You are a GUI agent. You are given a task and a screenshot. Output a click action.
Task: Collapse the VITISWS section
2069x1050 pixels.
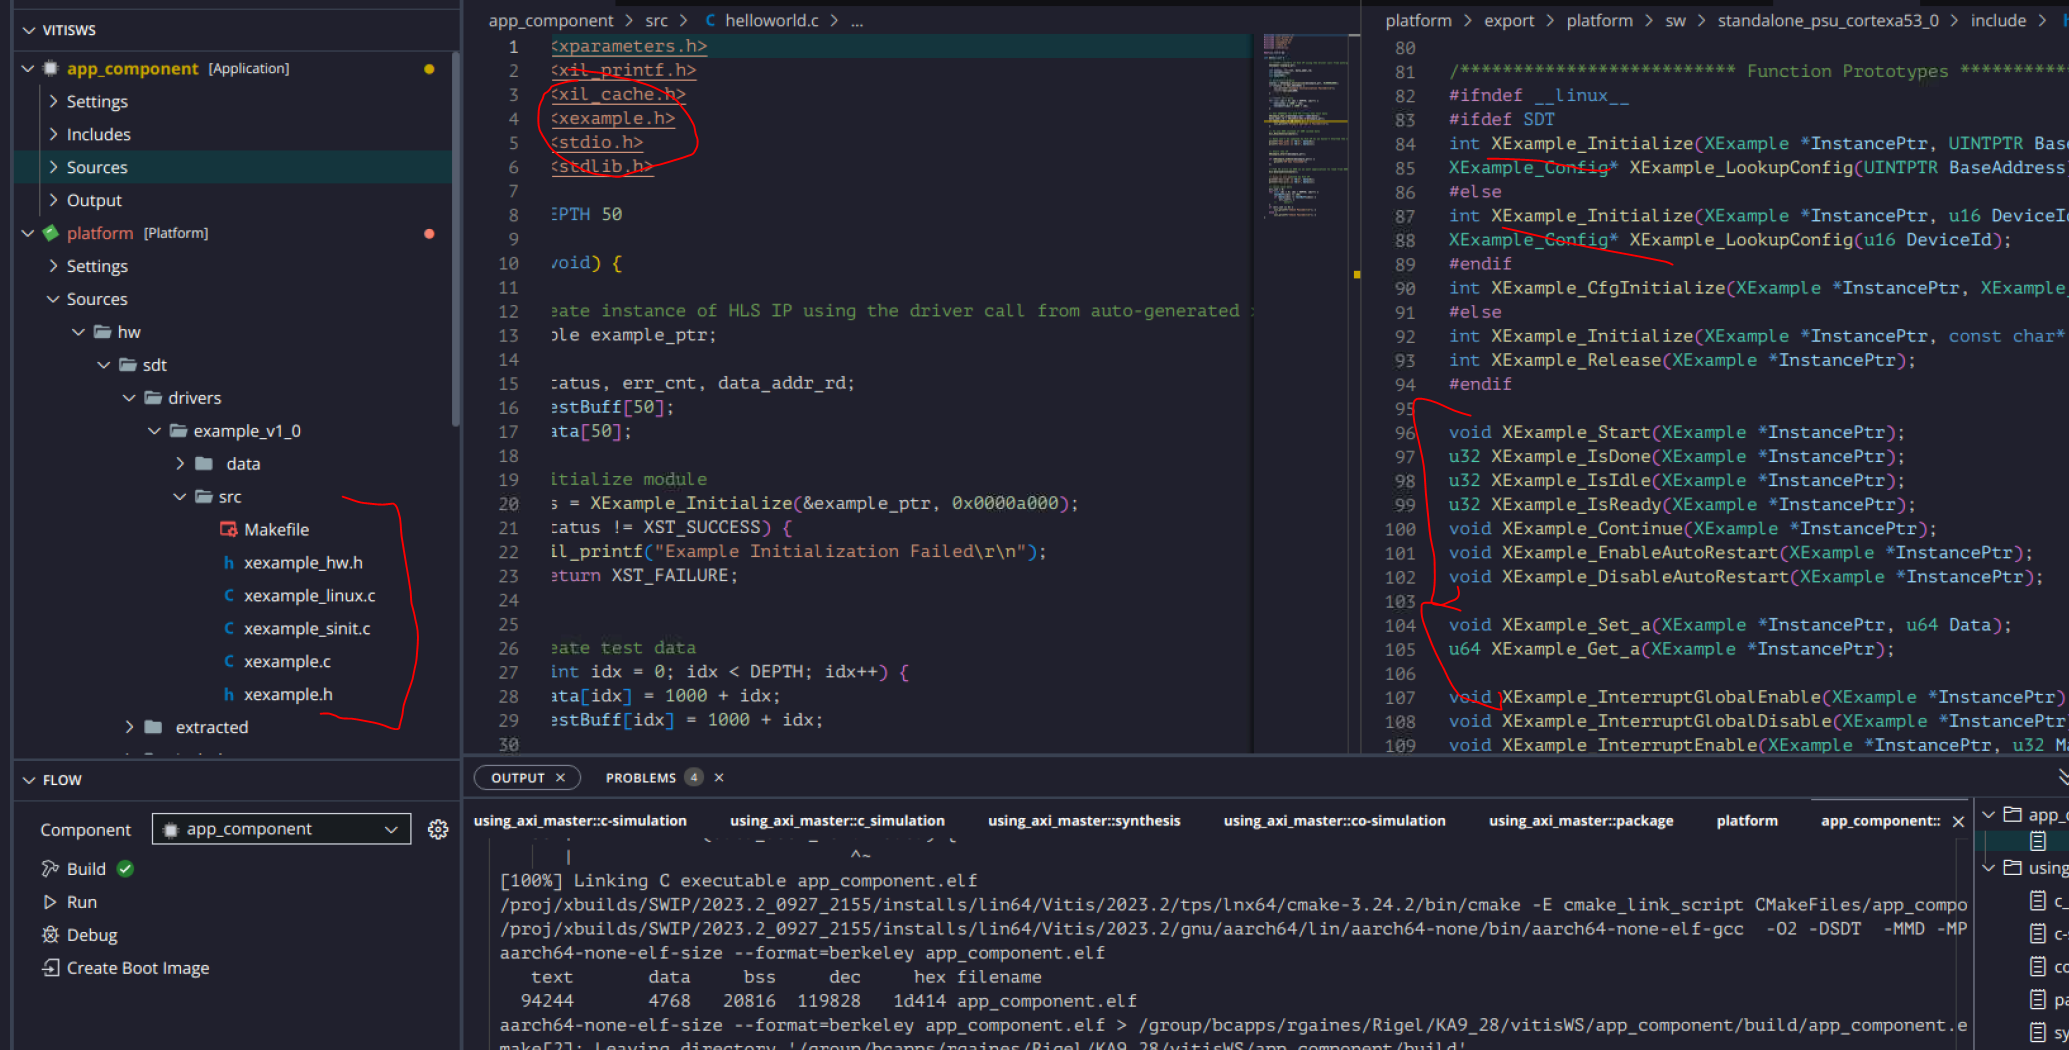tap(29, 30)
